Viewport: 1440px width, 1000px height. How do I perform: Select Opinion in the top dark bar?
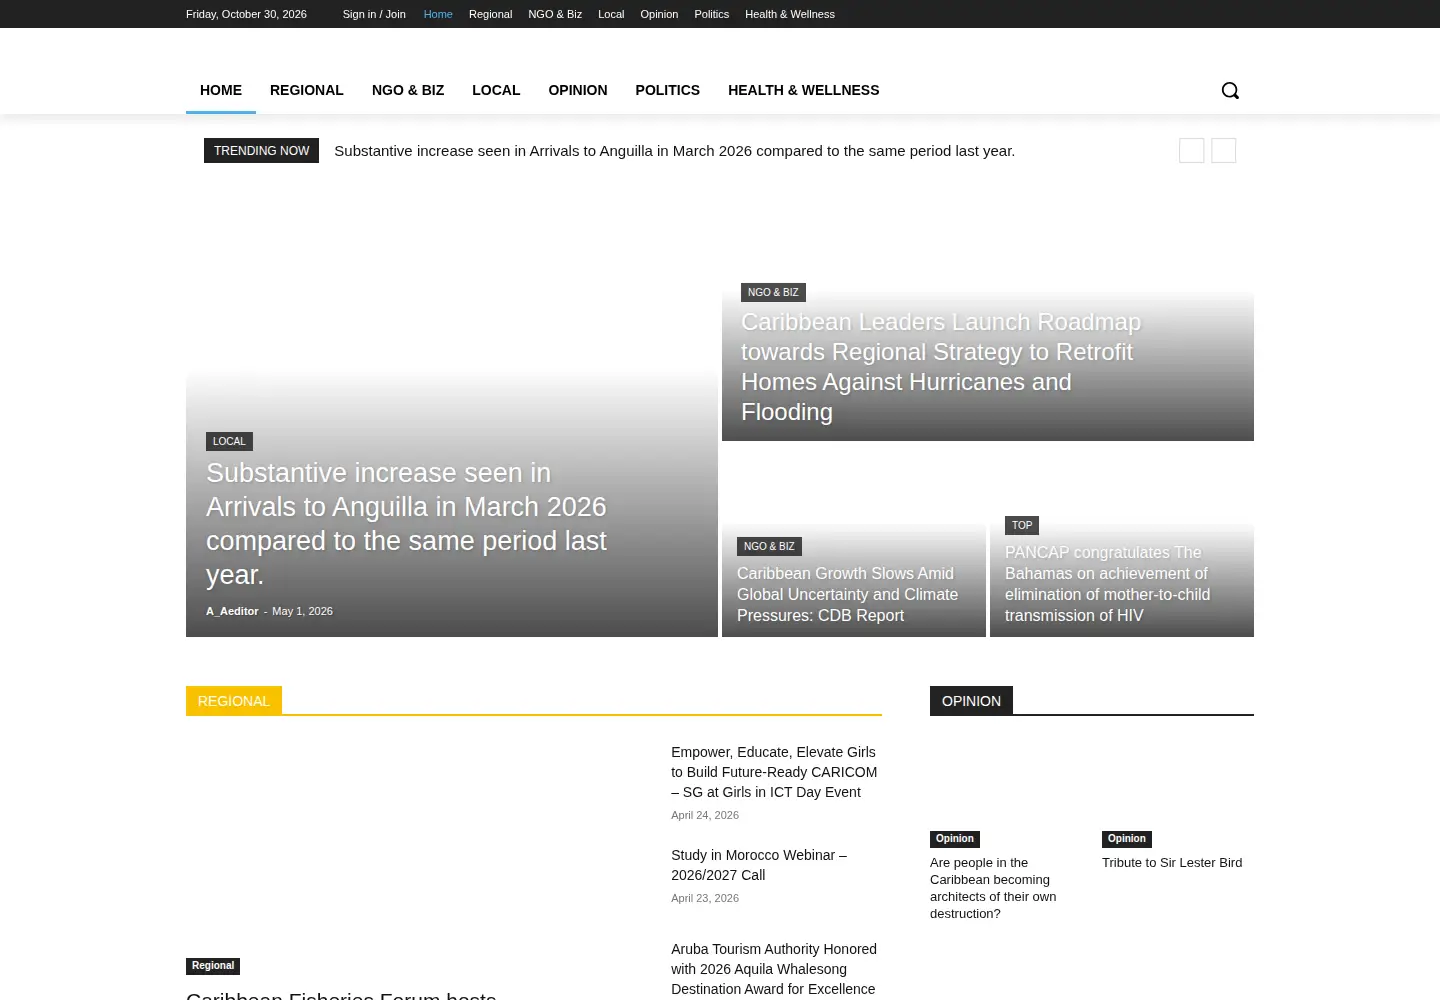pyautogui.click(x=659, y=14)
